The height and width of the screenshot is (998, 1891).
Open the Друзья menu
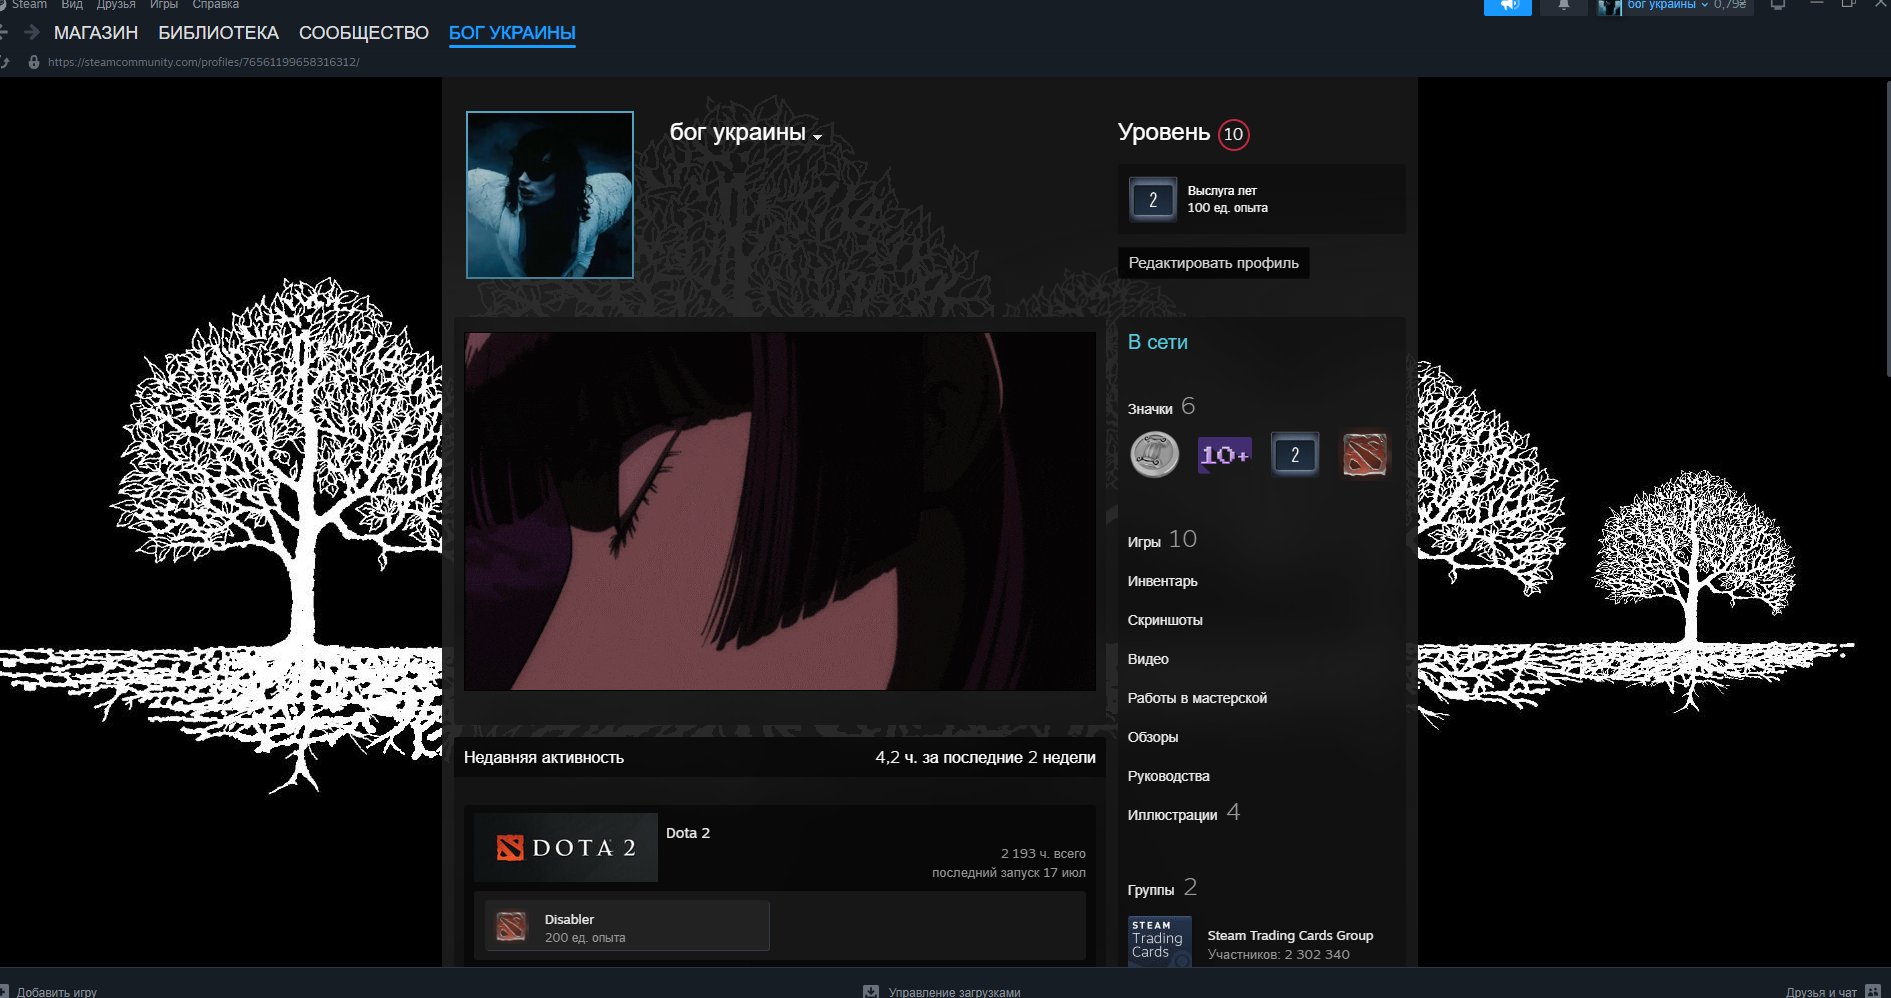[116, 5]
